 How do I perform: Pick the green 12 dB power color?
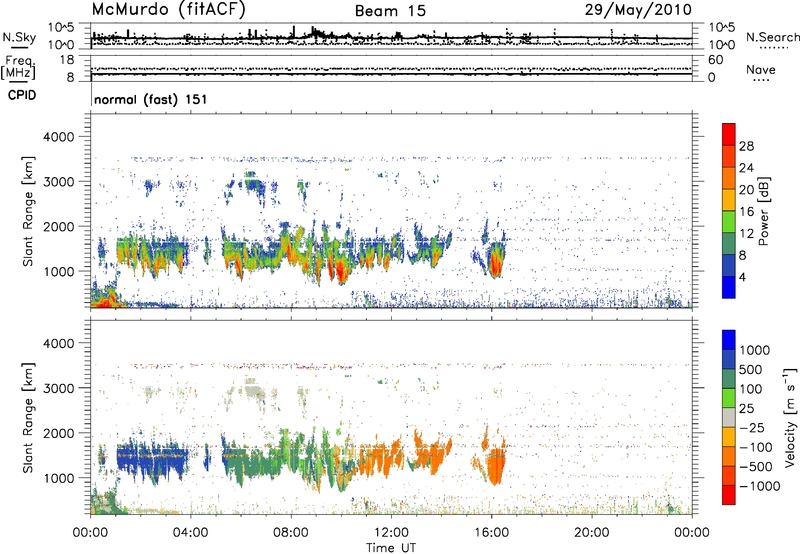click(729, 221)
